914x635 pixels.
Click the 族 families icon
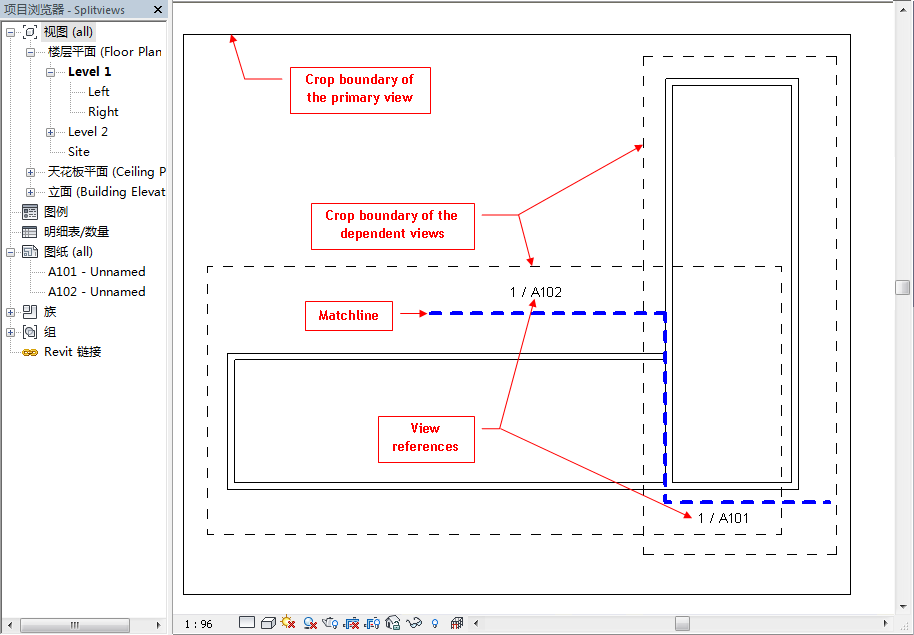coord(30,312)
